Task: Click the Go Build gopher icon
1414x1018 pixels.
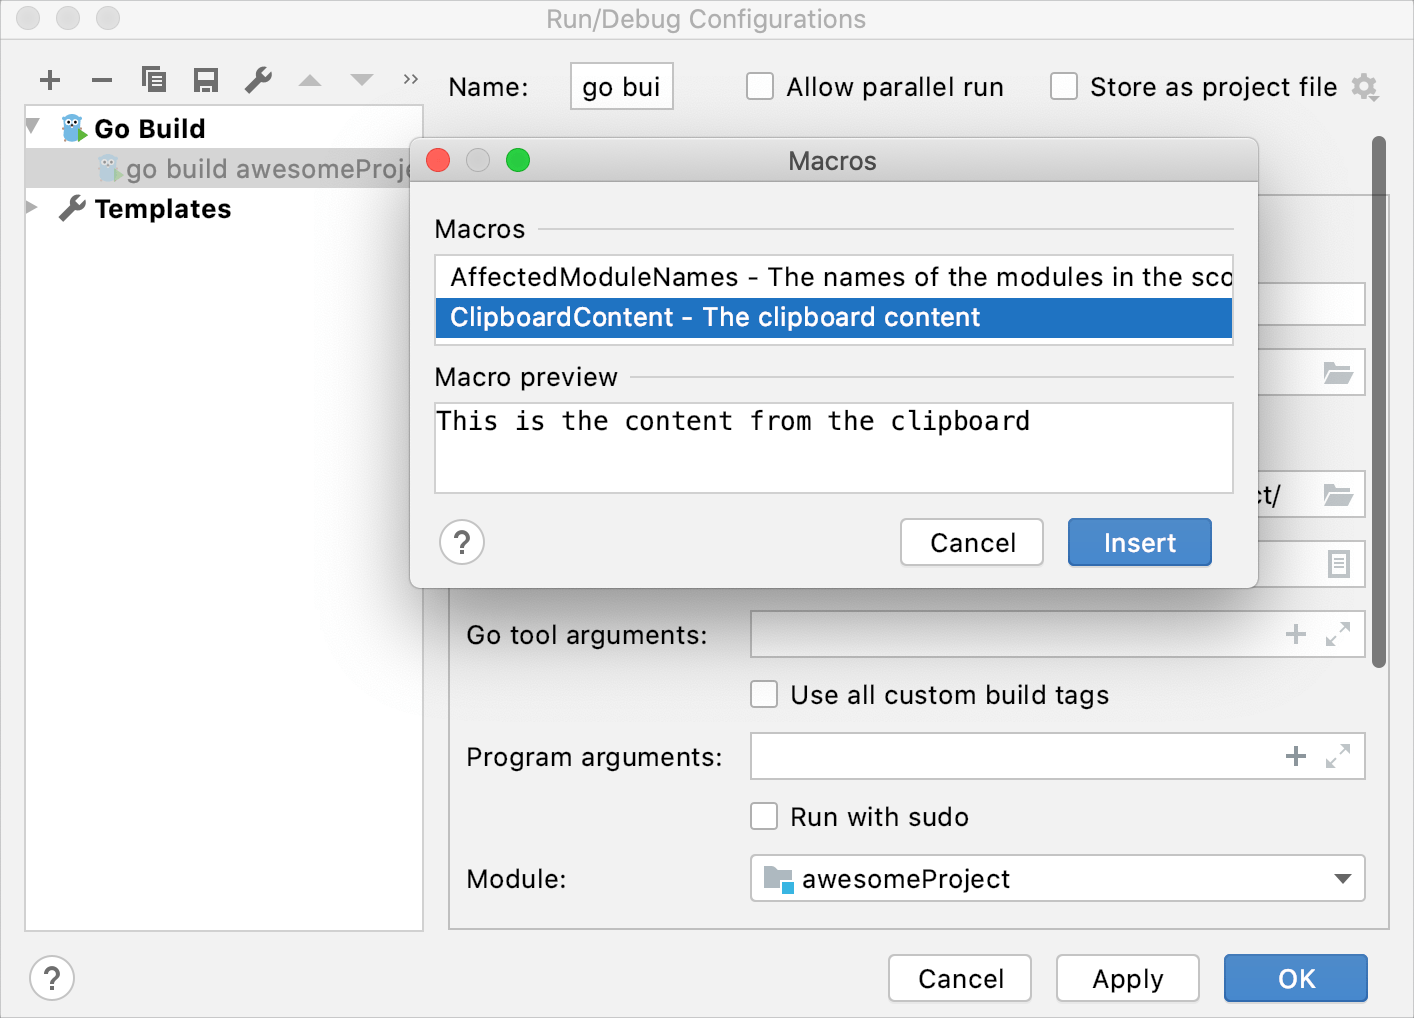Action: click(x=74, y=128)
